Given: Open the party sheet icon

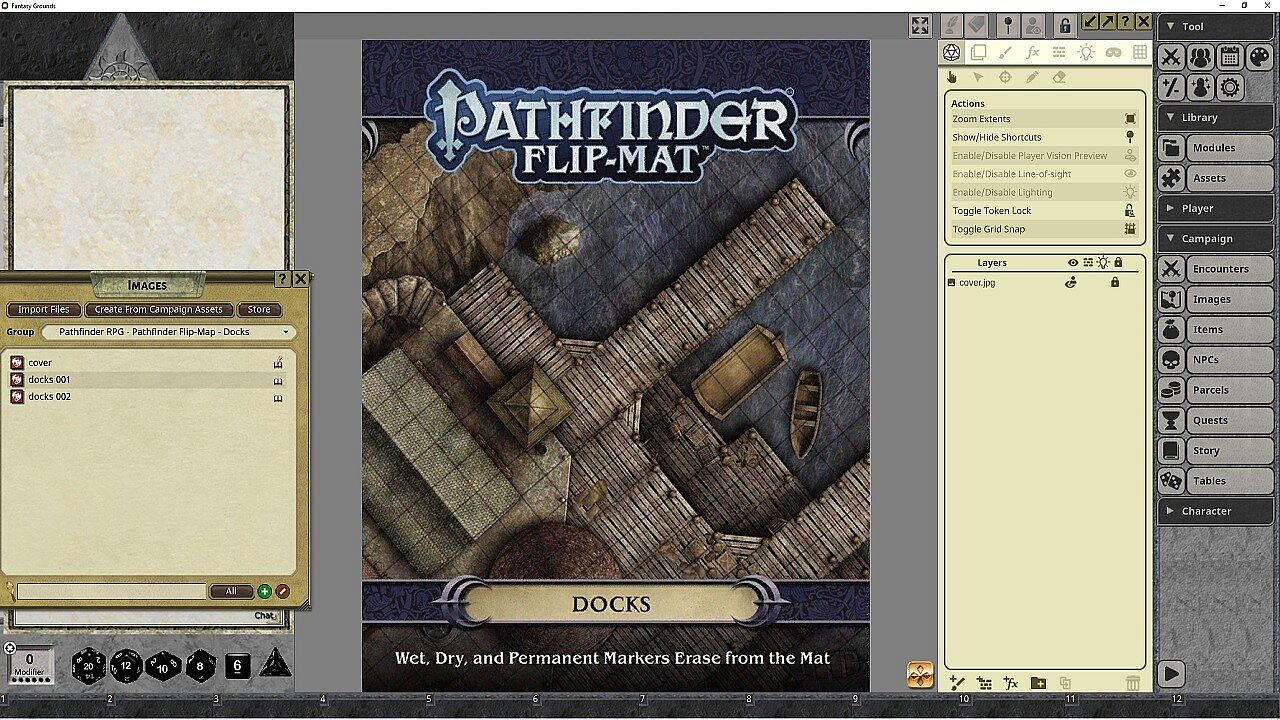Looking at the screenshot, I should point(1200,58).
